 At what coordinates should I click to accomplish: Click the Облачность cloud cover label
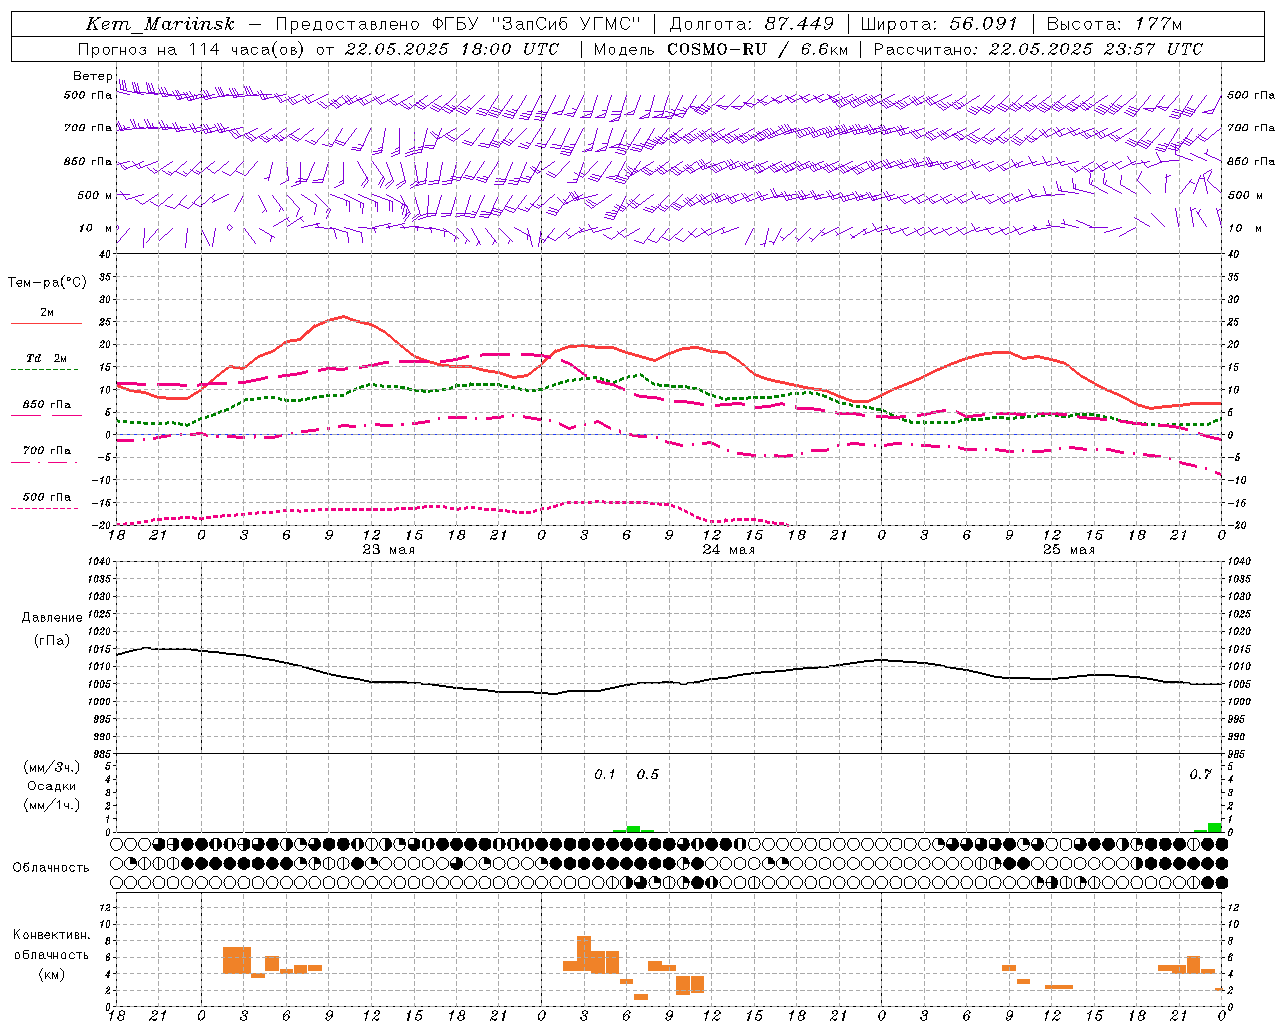[51, 868]
